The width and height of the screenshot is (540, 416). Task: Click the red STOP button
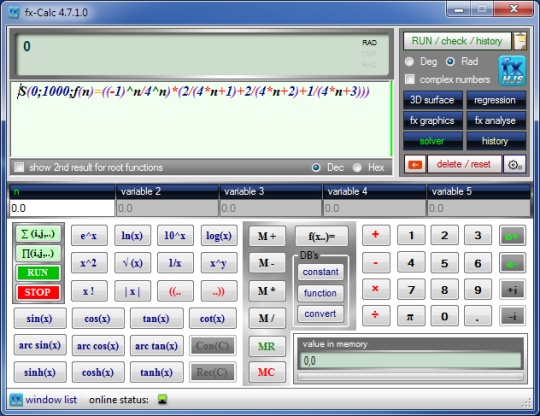point(38,292)
